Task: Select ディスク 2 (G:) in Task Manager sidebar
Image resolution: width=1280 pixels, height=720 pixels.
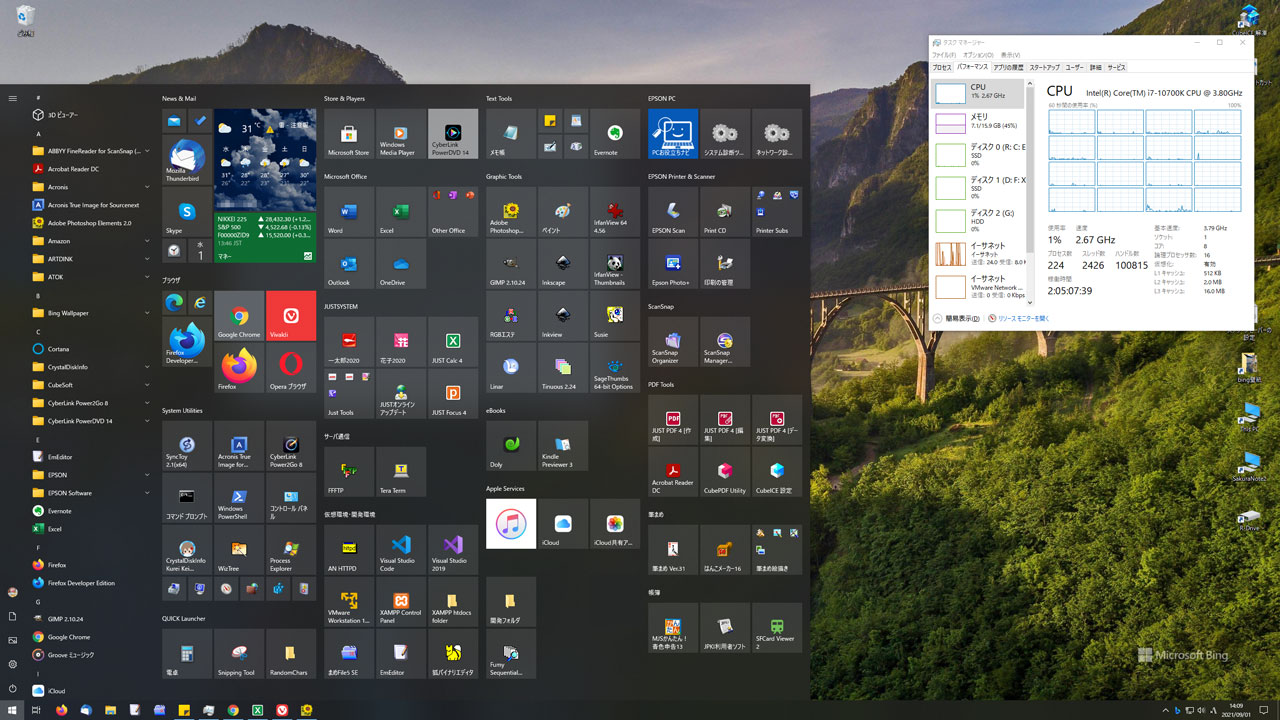Action: click(x=978, y=221)
